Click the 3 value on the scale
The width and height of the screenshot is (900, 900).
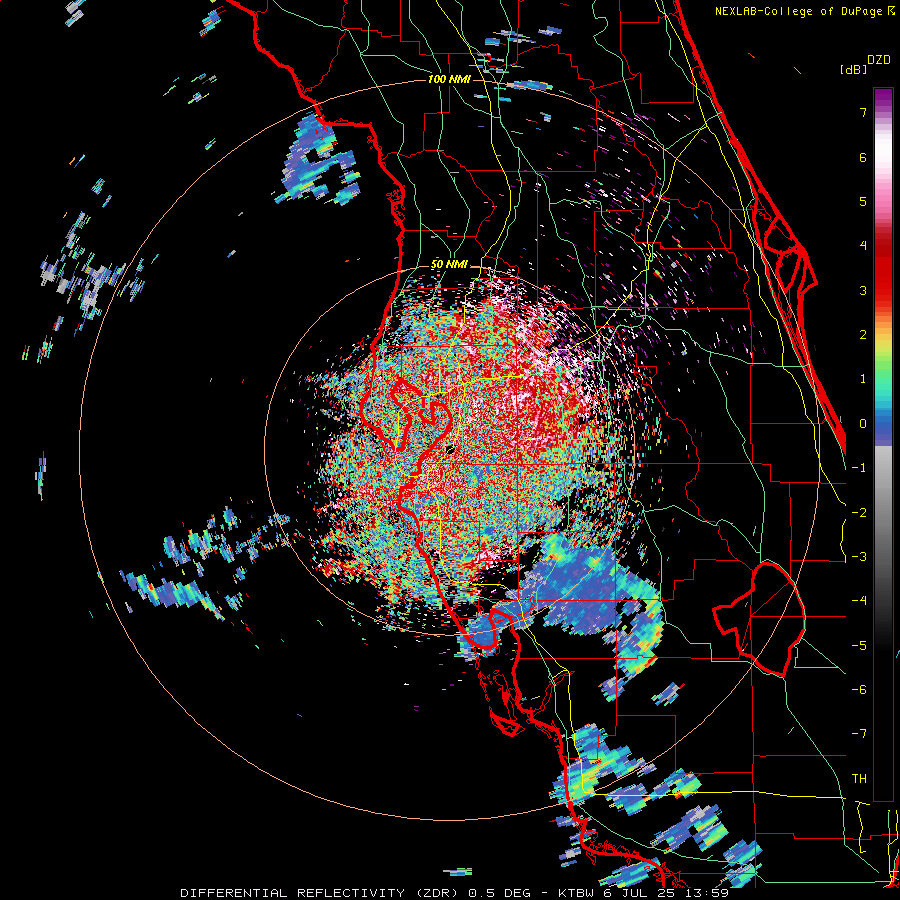863,290
